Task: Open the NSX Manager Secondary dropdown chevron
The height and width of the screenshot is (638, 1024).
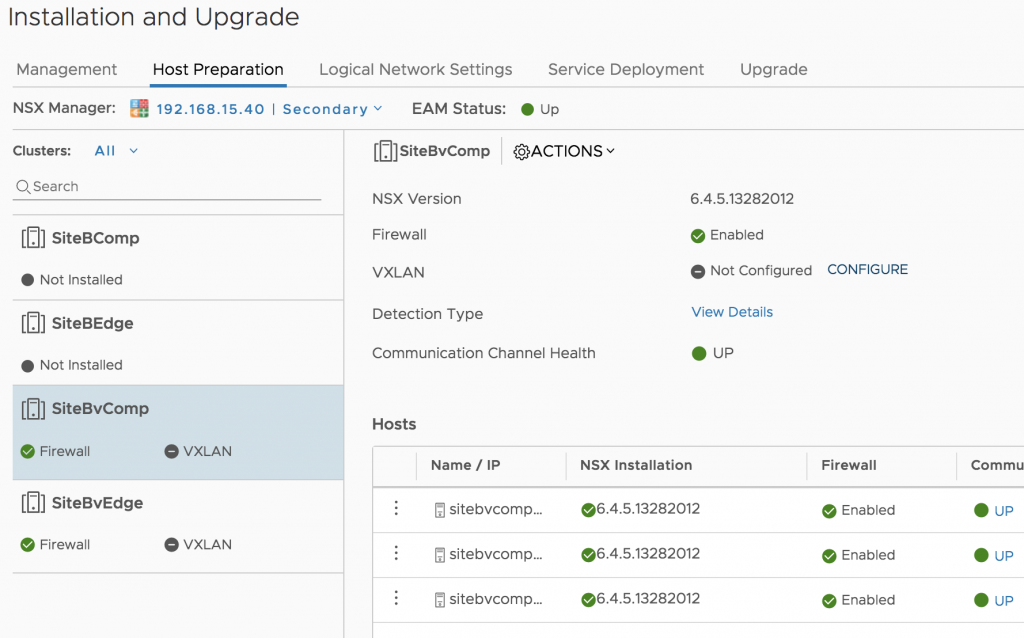Action: click(x=378, y=109)
